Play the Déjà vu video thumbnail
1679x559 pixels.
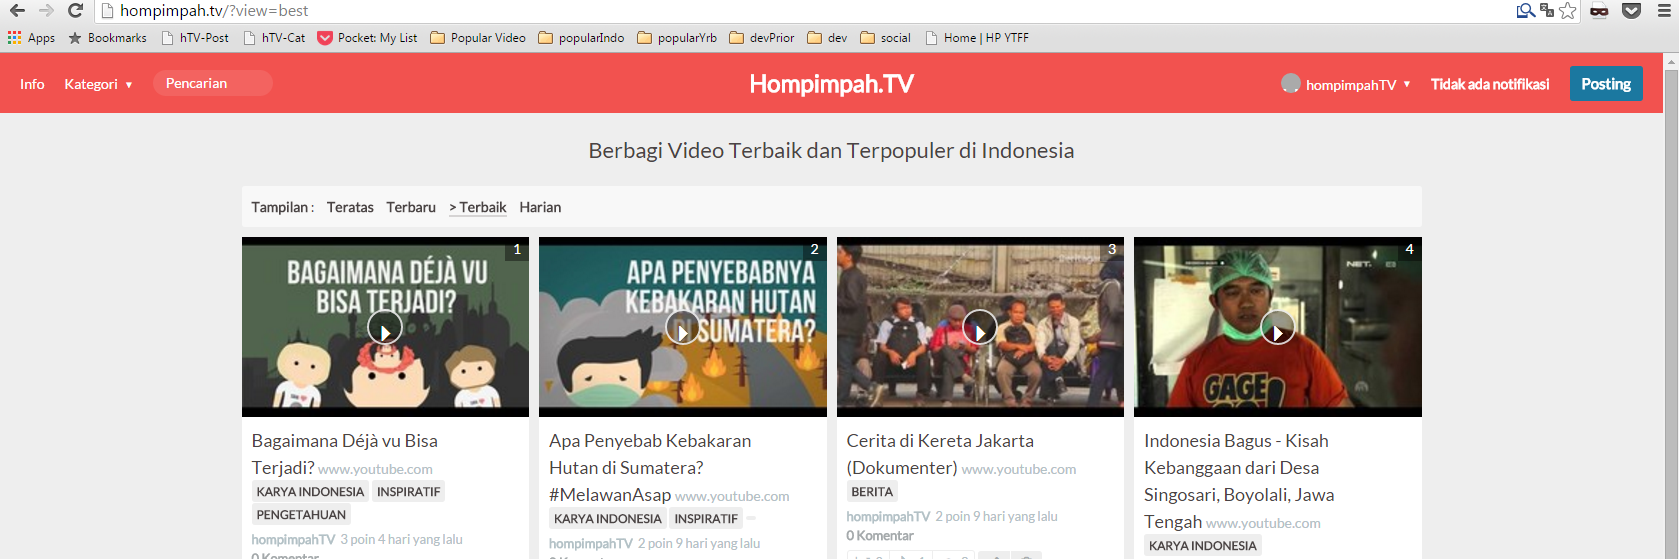click(385, 327)
